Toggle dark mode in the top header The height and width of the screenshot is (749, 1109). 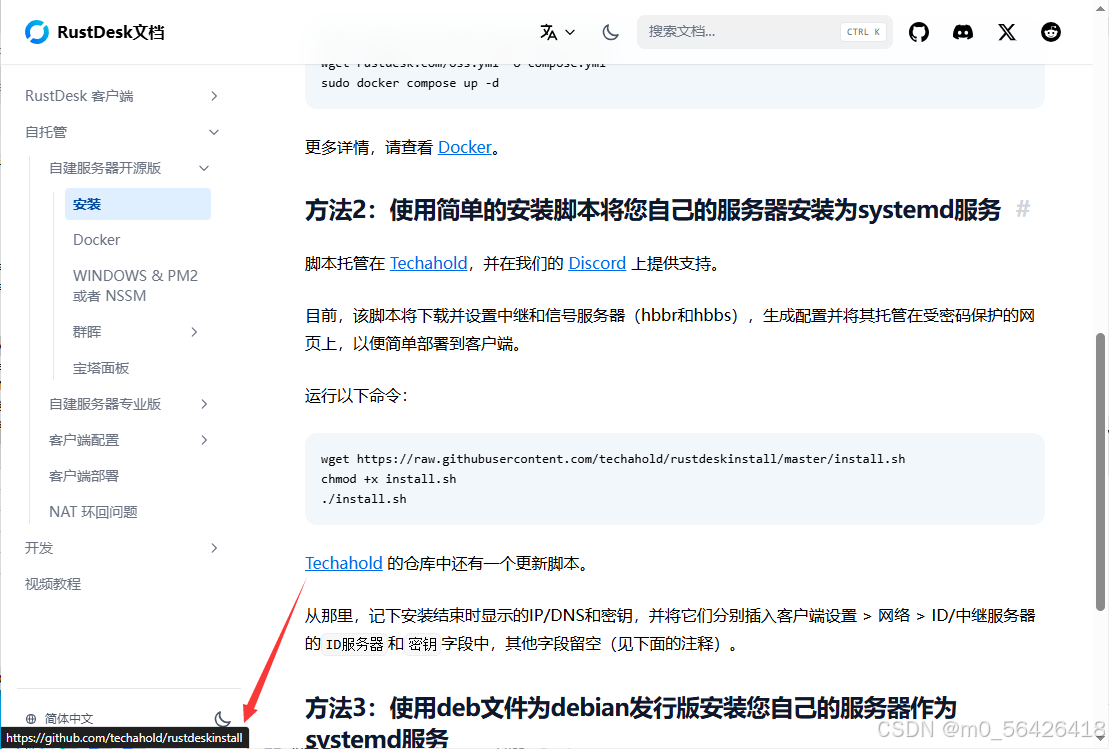[x=610, y=32]
